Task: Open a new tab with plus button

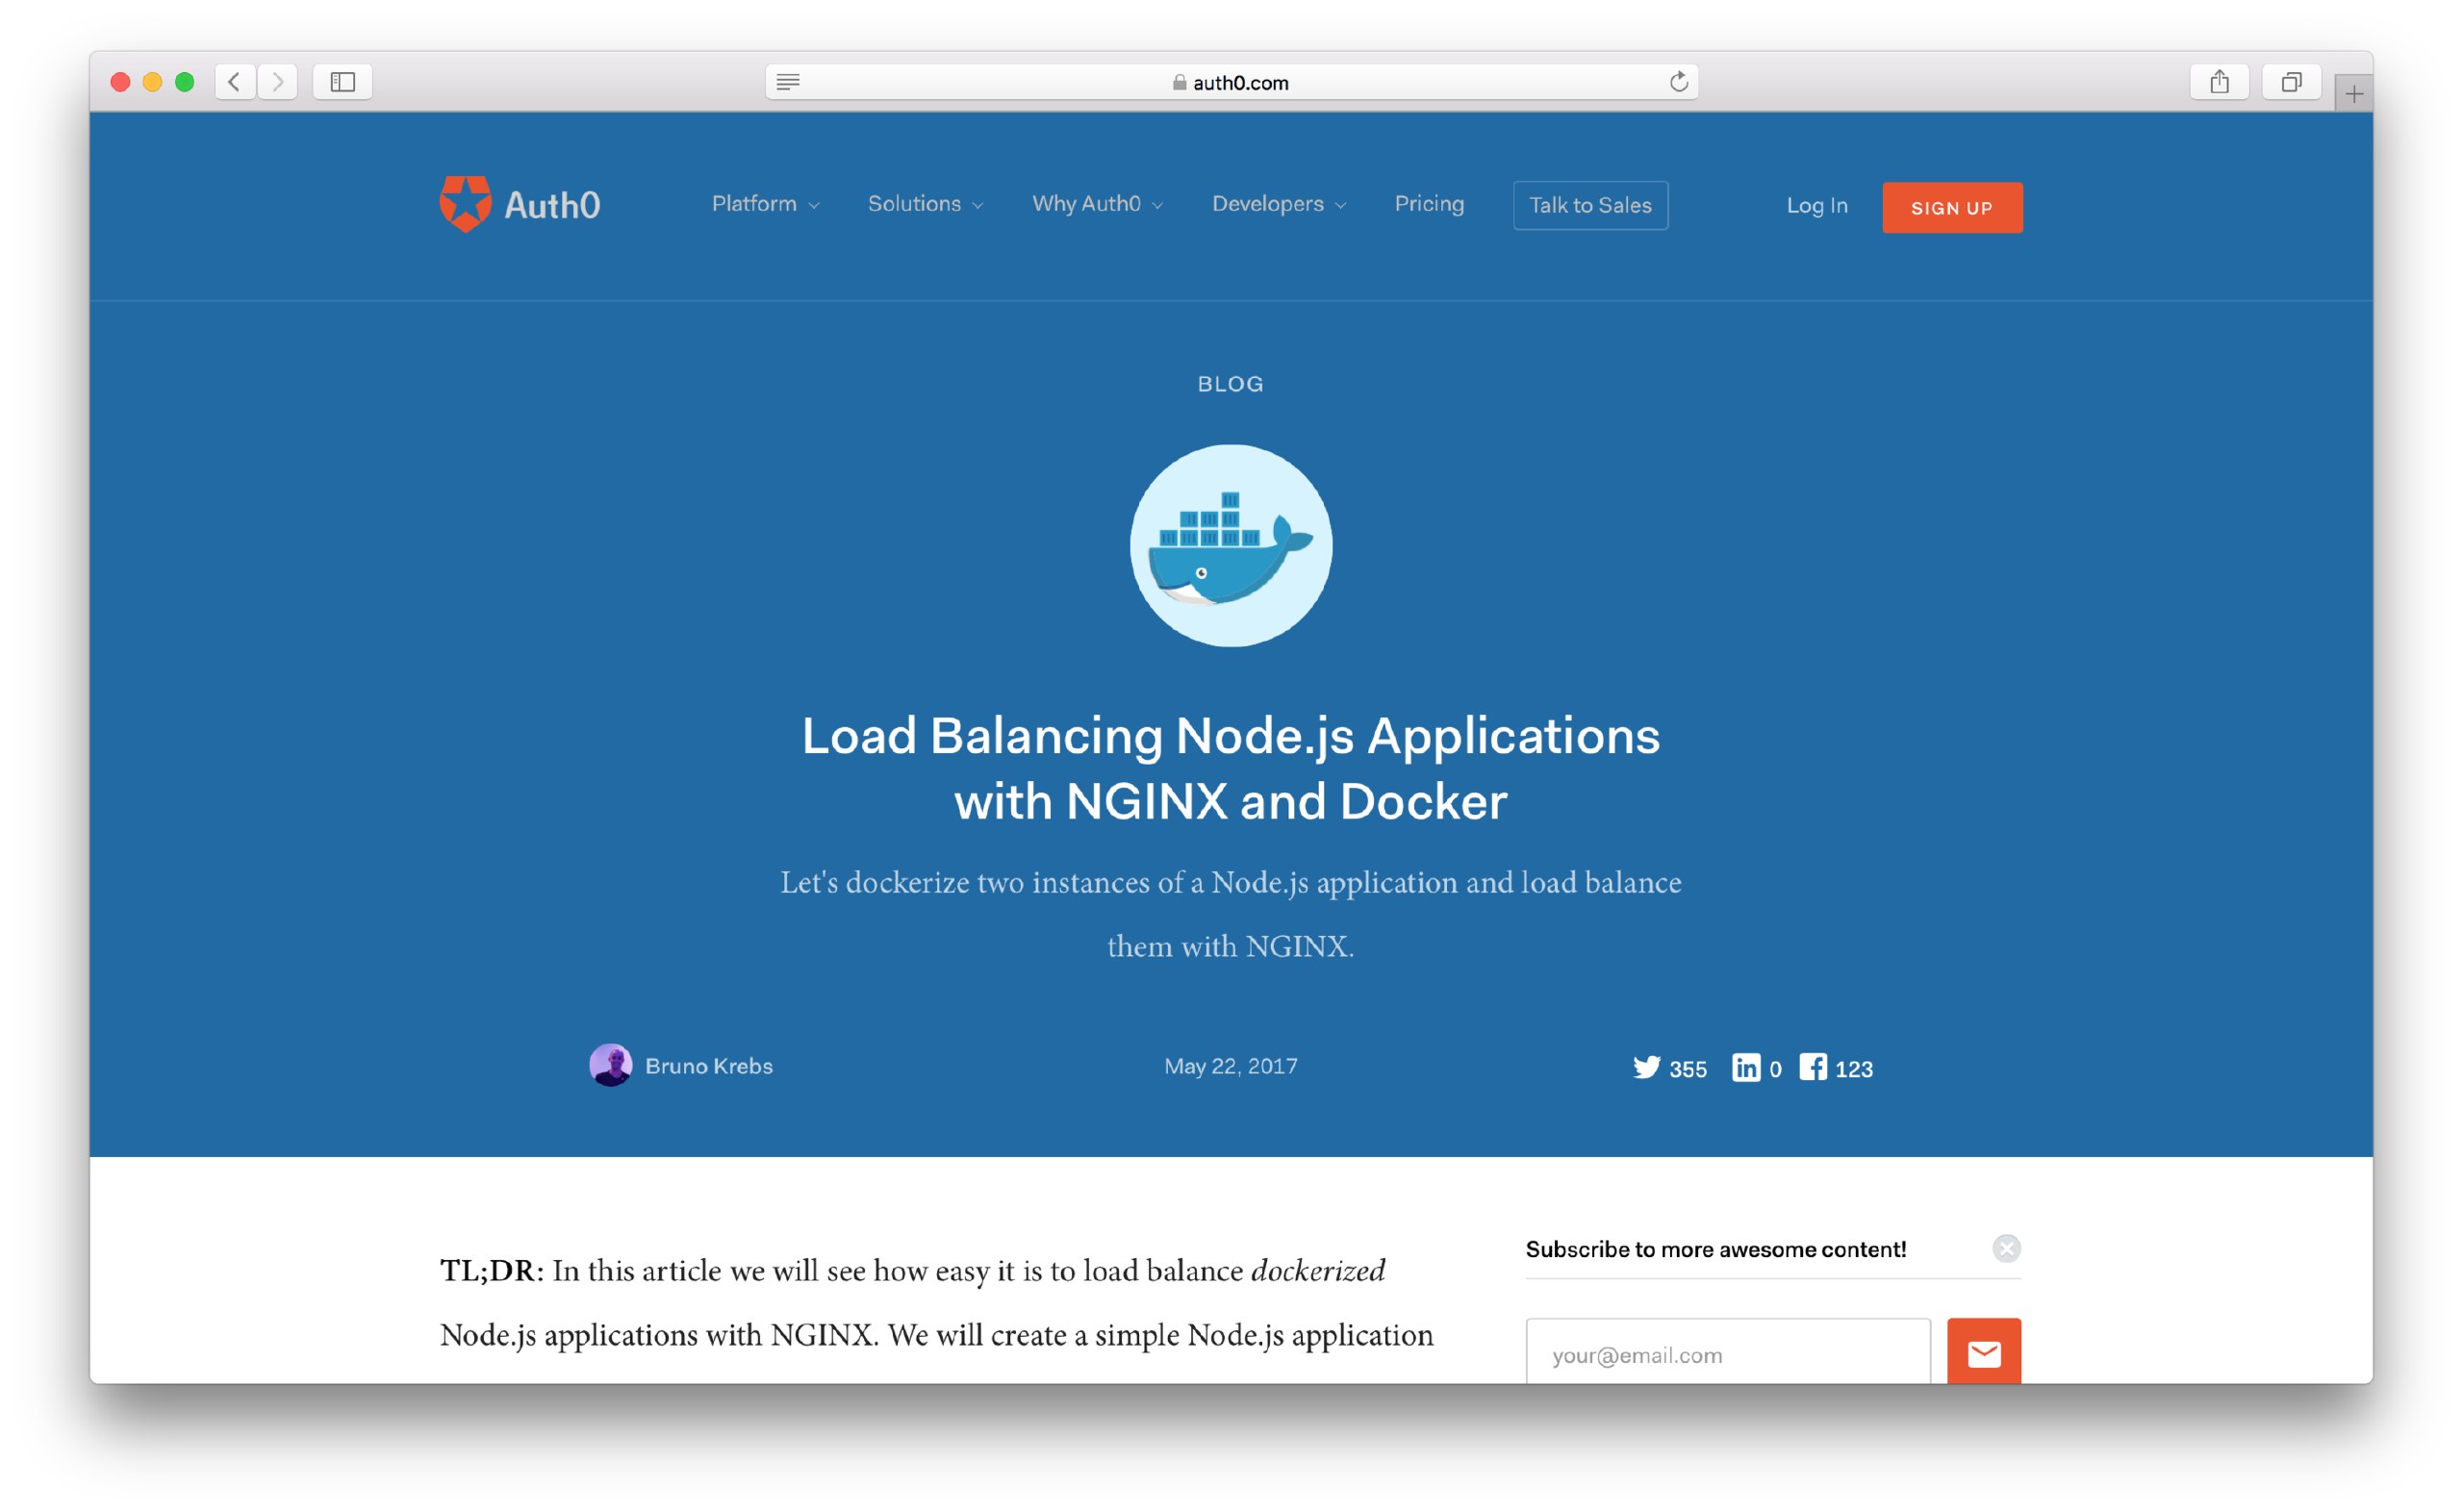Action: 2354,94
